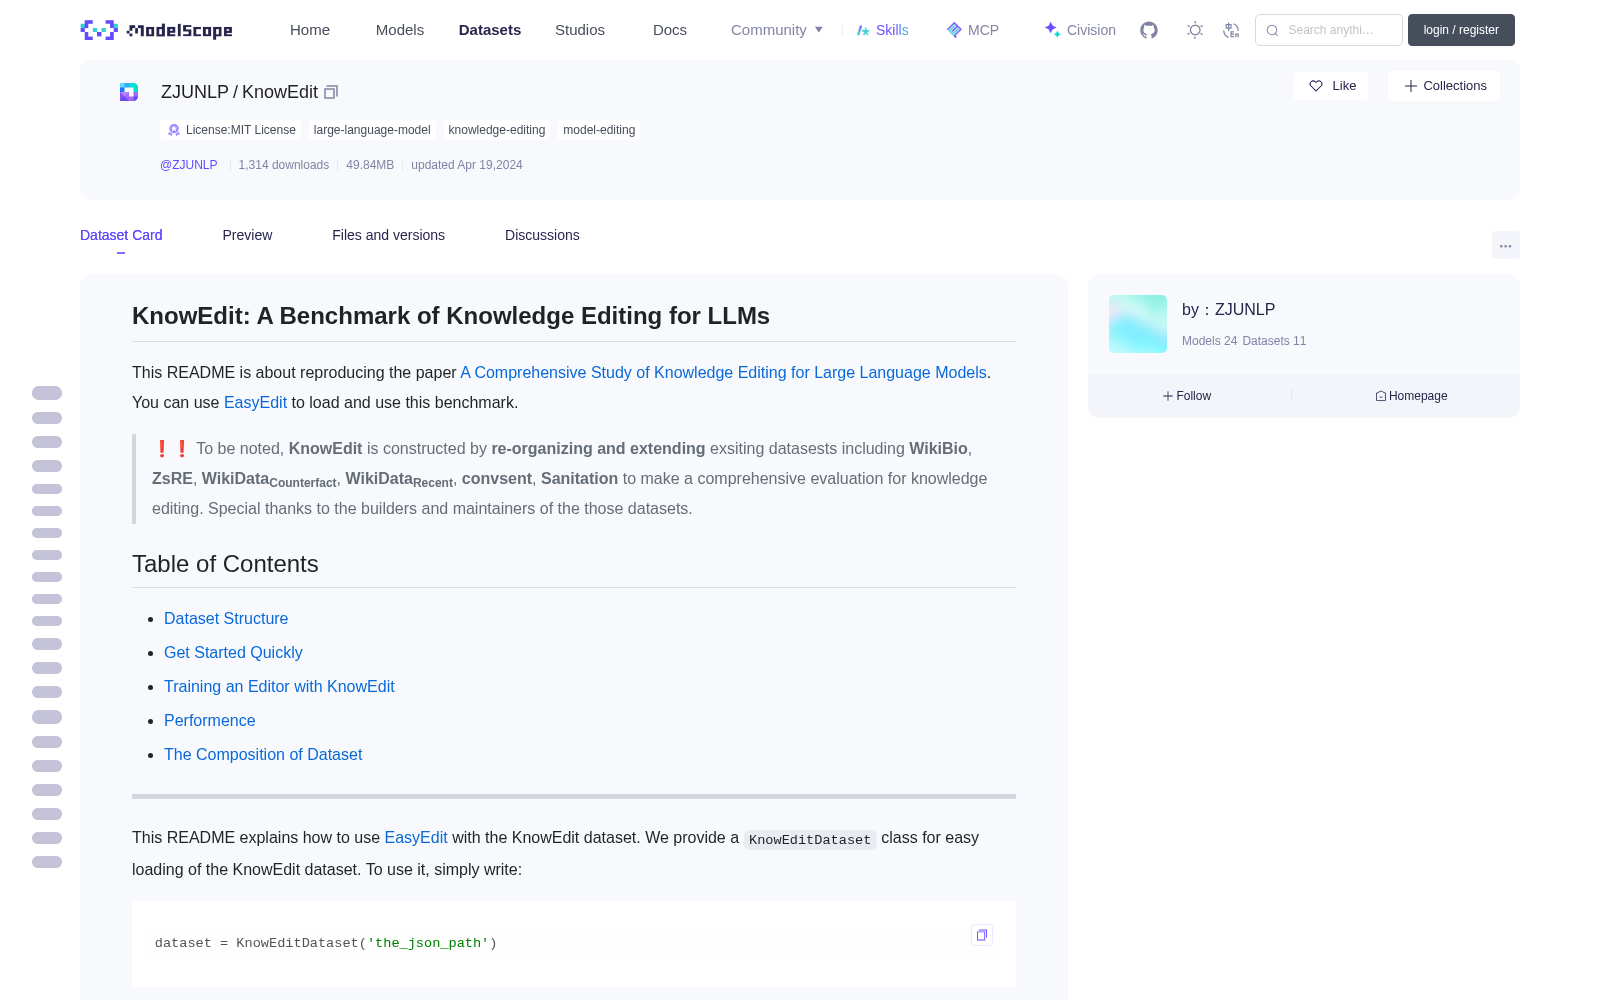The width and height of the screenshot is (1600, 1000).
Task: Open the ModelScope logo home link
Action: pyautogui.click(x=156, y=30)
